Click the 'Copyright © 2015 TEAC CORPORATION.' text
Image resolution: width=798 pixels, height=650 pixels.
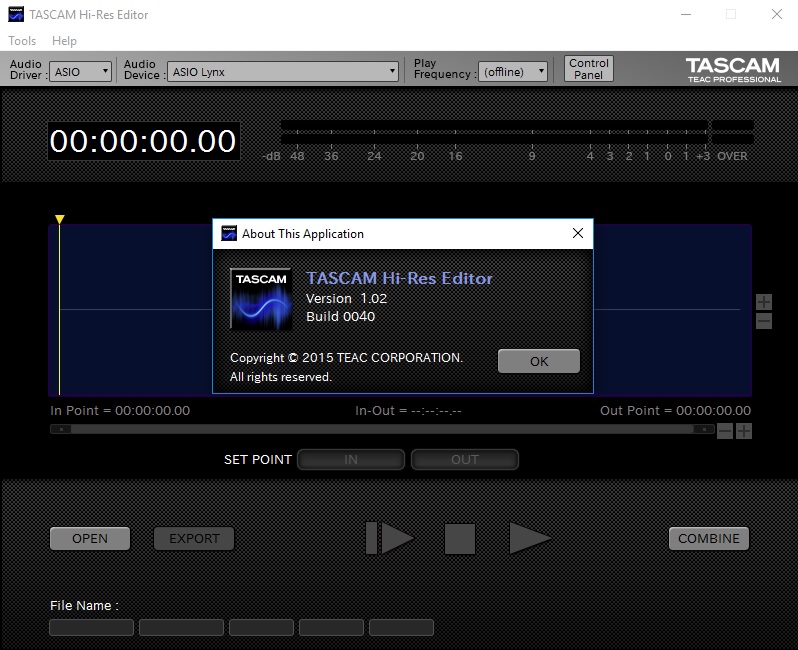point(346,358)
